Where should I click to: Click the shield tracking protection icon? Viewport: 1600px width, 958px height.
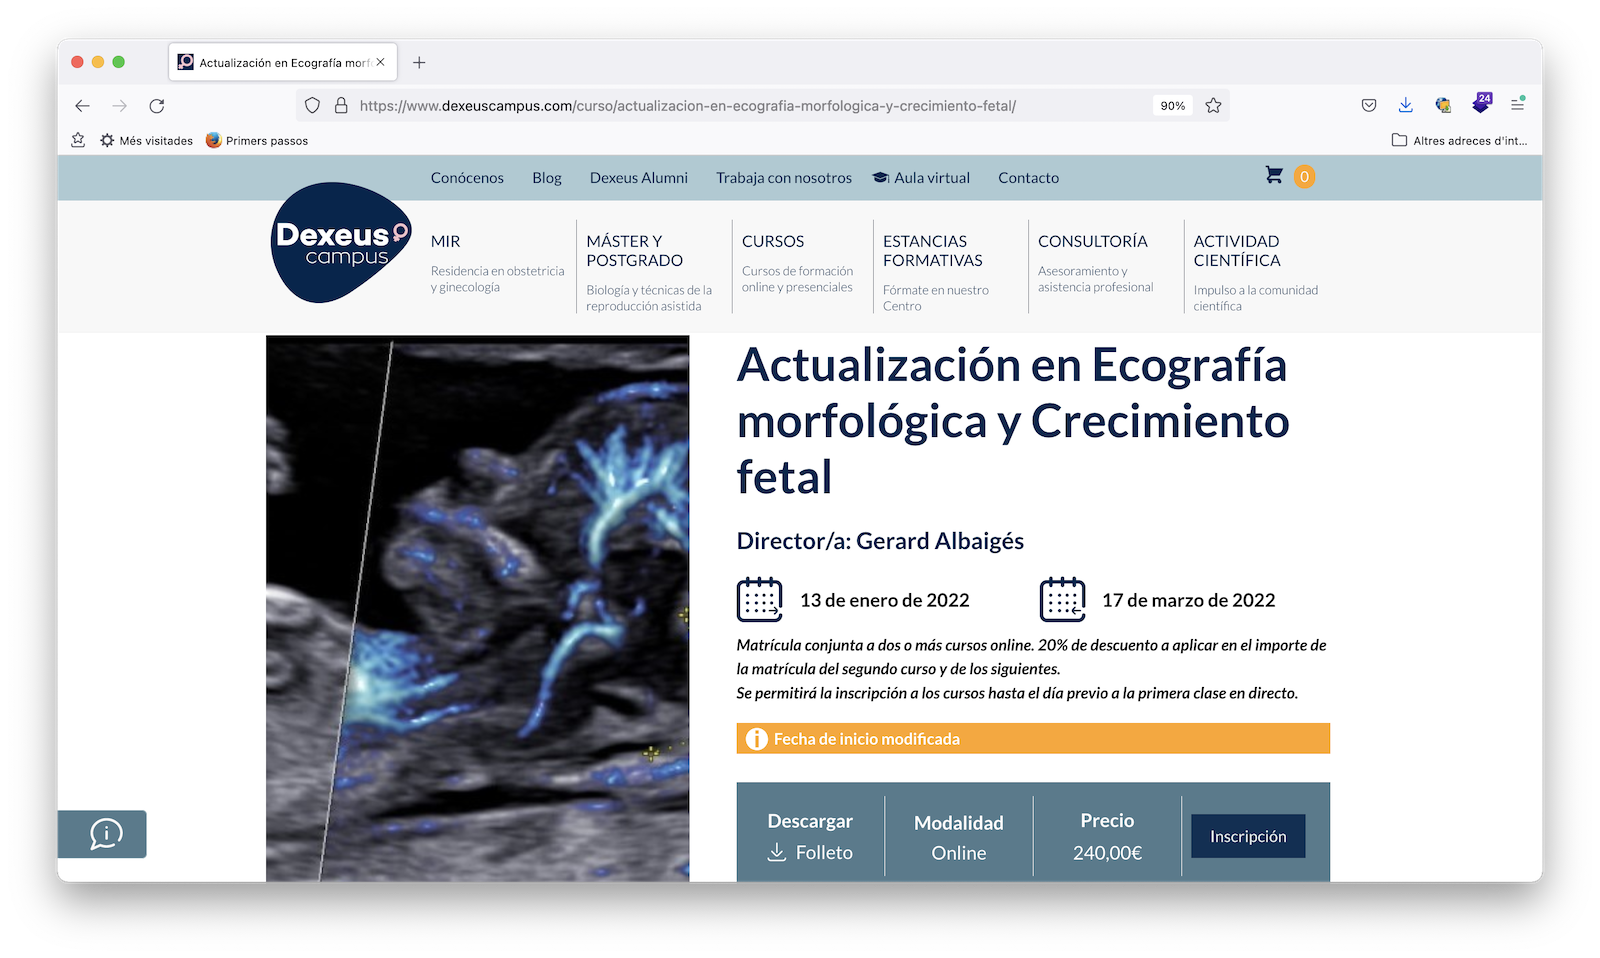[x=312, y=106]
